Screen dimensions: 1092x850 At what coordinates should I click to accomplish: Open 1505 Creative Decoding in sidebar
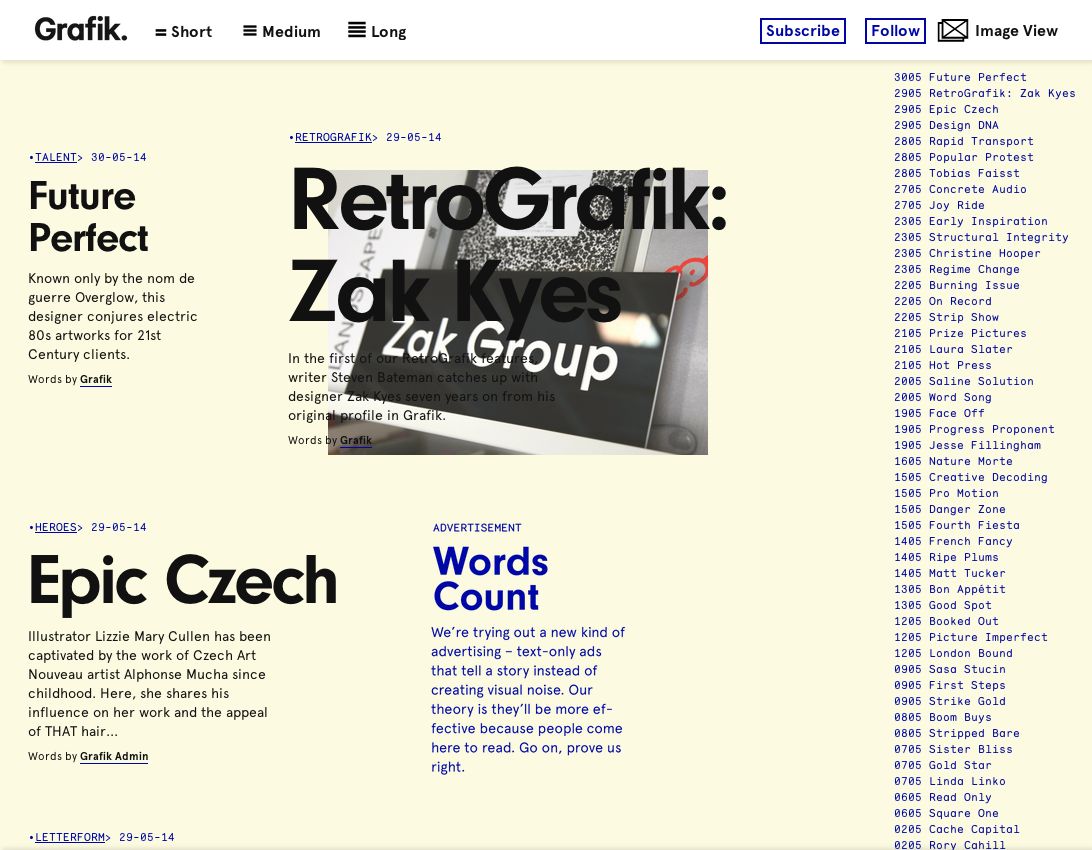pyautogui.click(x=971, y=478)
